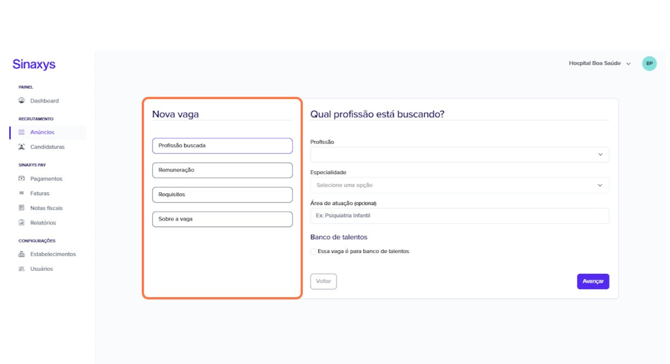Click the Área de atuação input field
The height and width of the screenshot is (364, 670).
(x=460, y=216)
